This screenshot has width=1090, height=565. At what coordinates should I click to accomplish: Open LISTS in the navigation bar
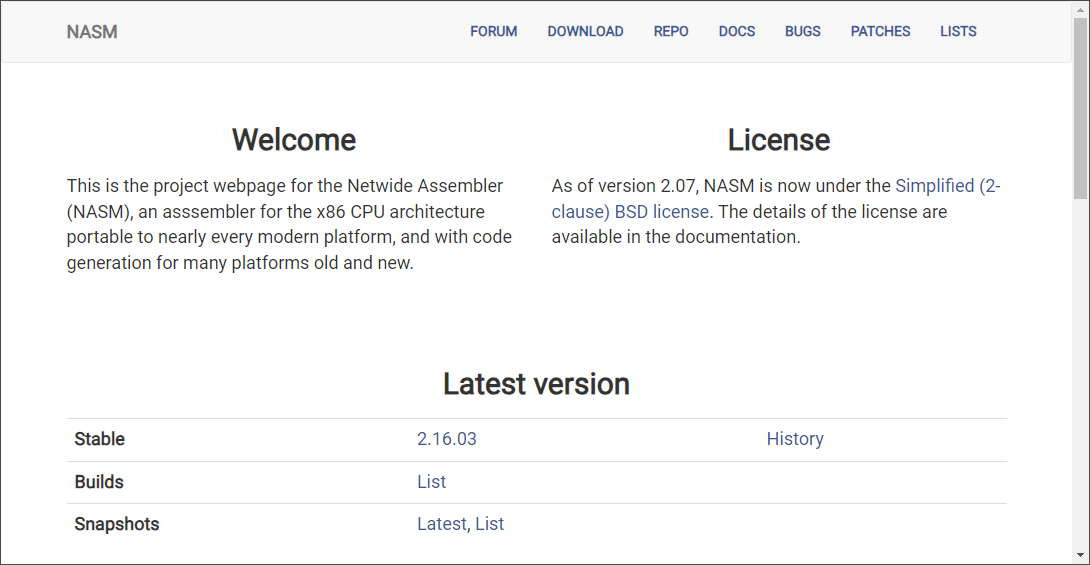pos(958,32)
